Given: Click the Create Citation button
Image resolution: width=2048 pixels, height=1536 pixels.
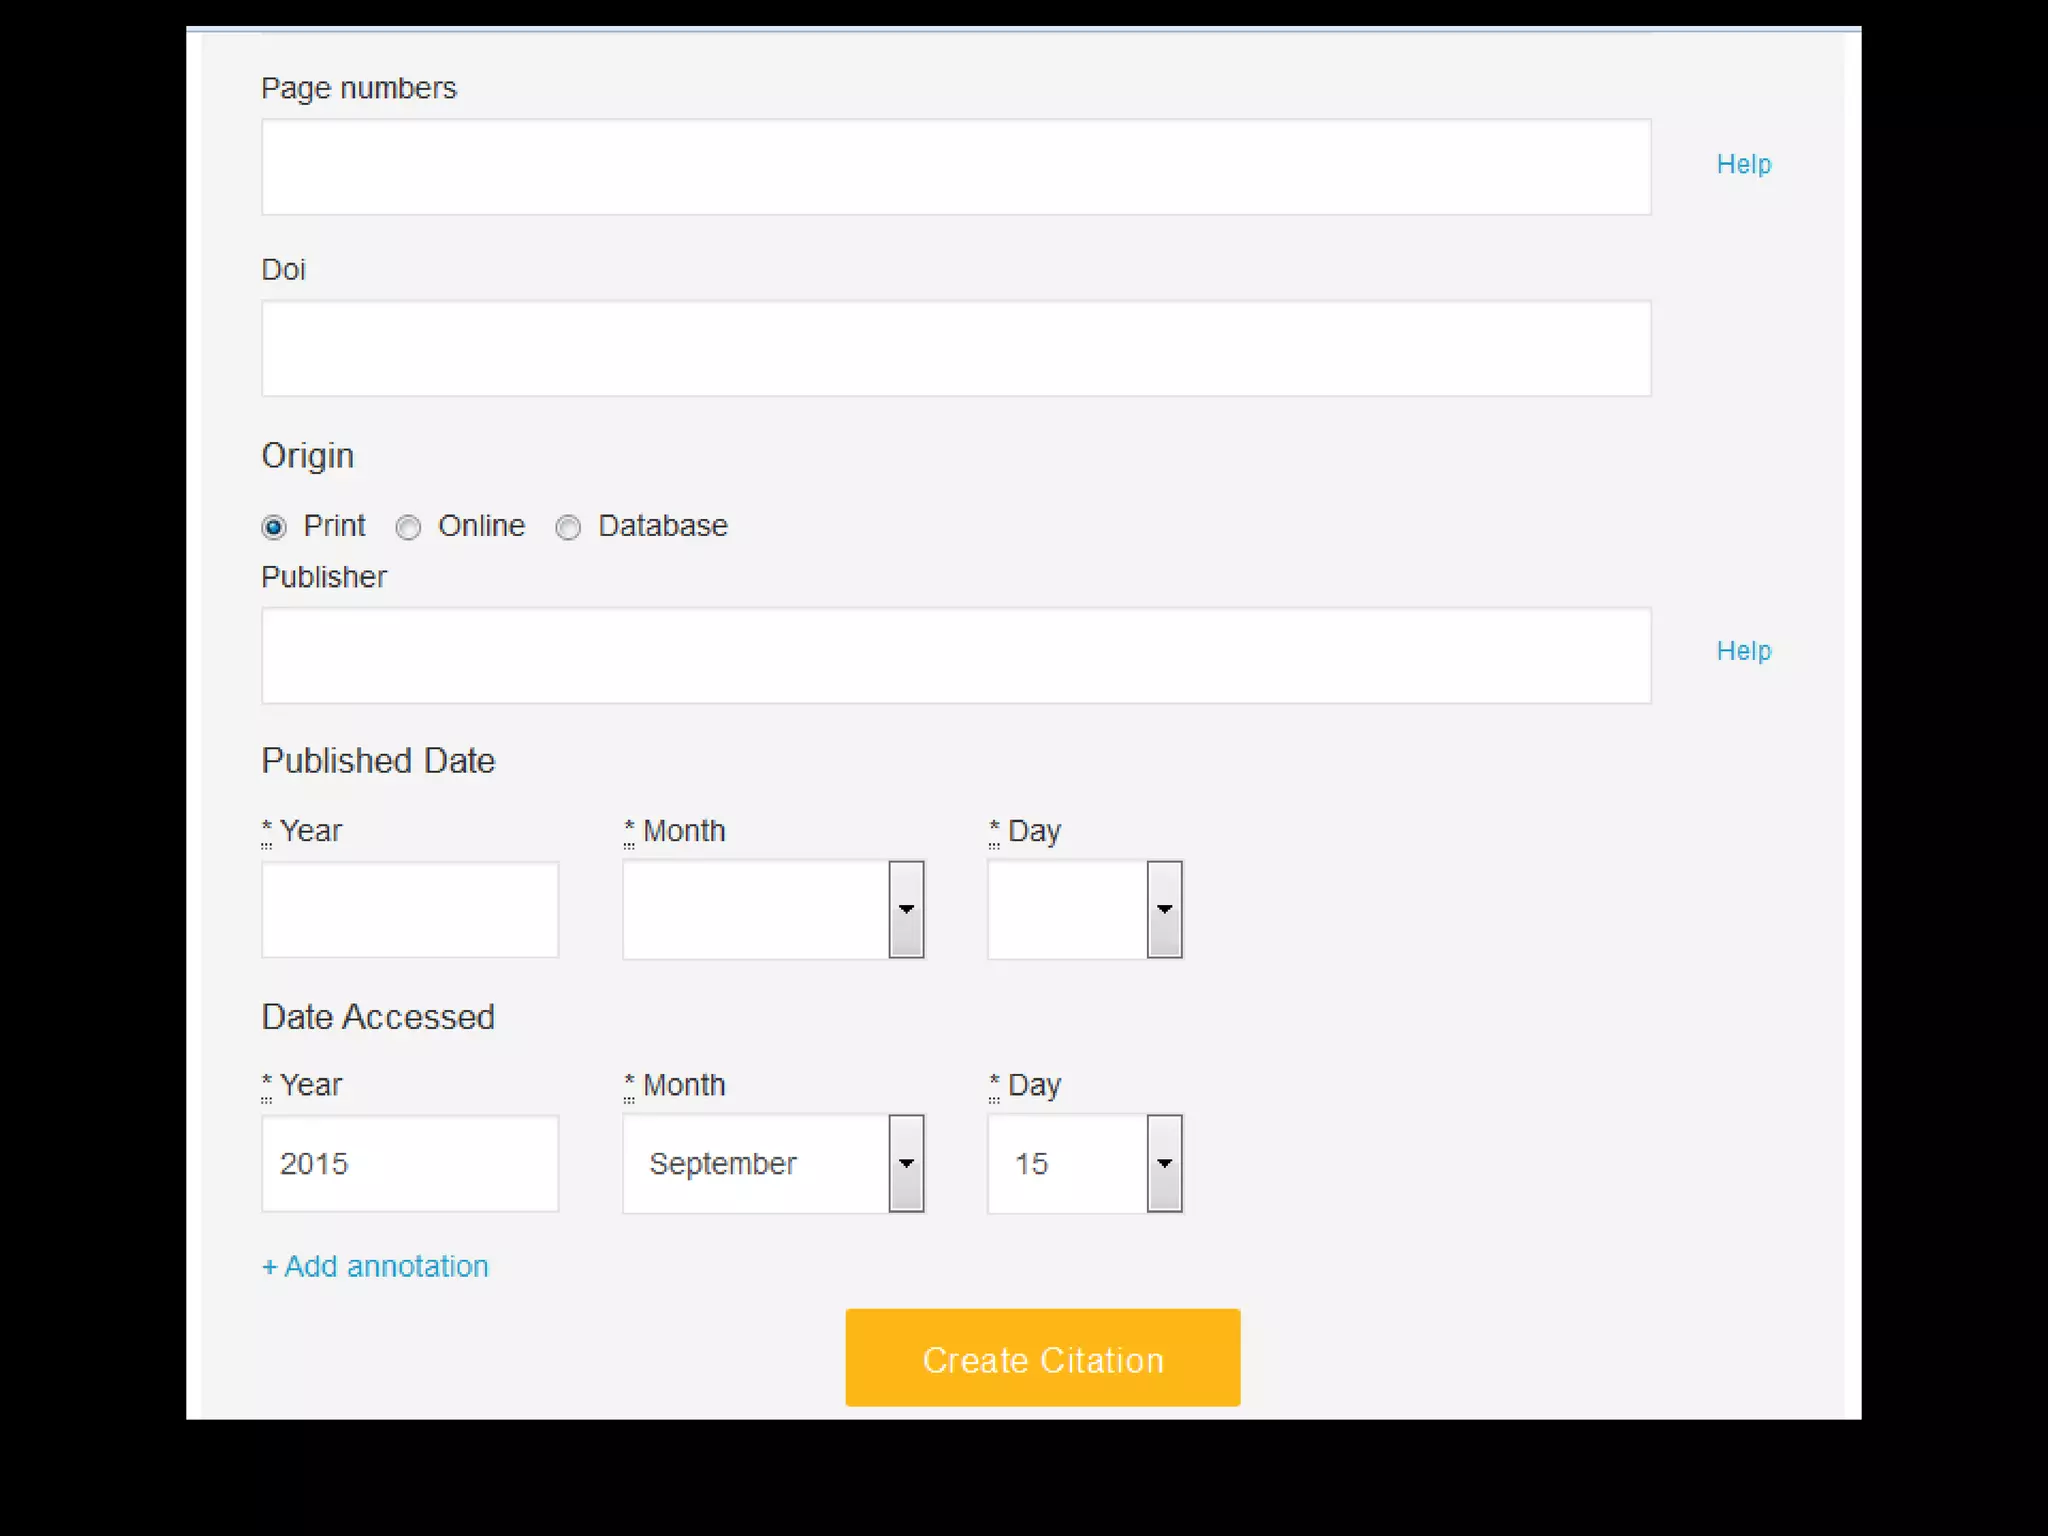Looking at the screenshot, I should tap(1042, 1358).
